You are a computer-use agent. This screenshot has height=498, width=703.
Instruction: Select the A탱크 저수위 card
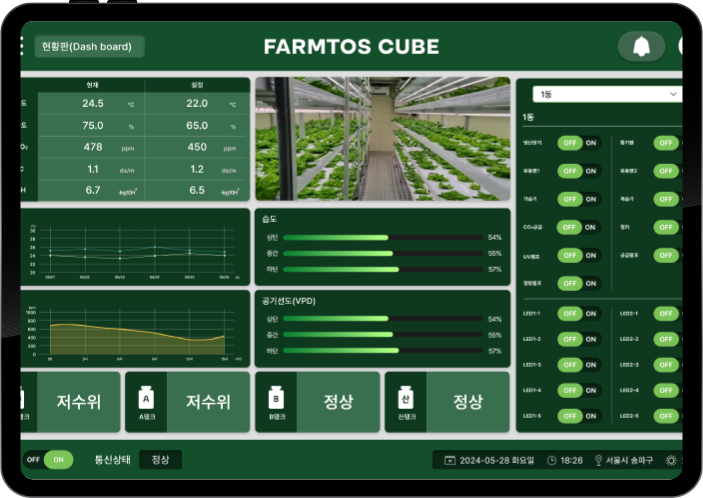pos(187,402)
